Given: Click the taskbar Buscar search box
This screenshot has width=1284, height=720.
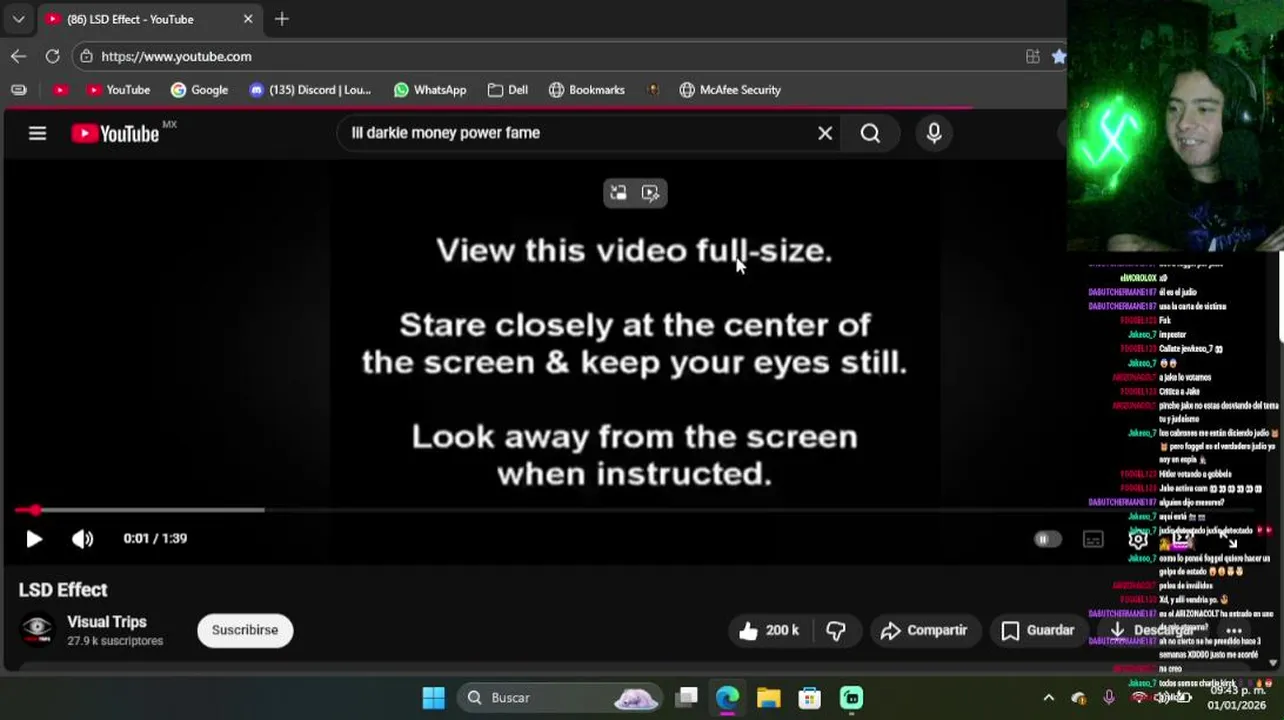Looking at the screenshot, I should pyautogui.click(x=560, y=698).
